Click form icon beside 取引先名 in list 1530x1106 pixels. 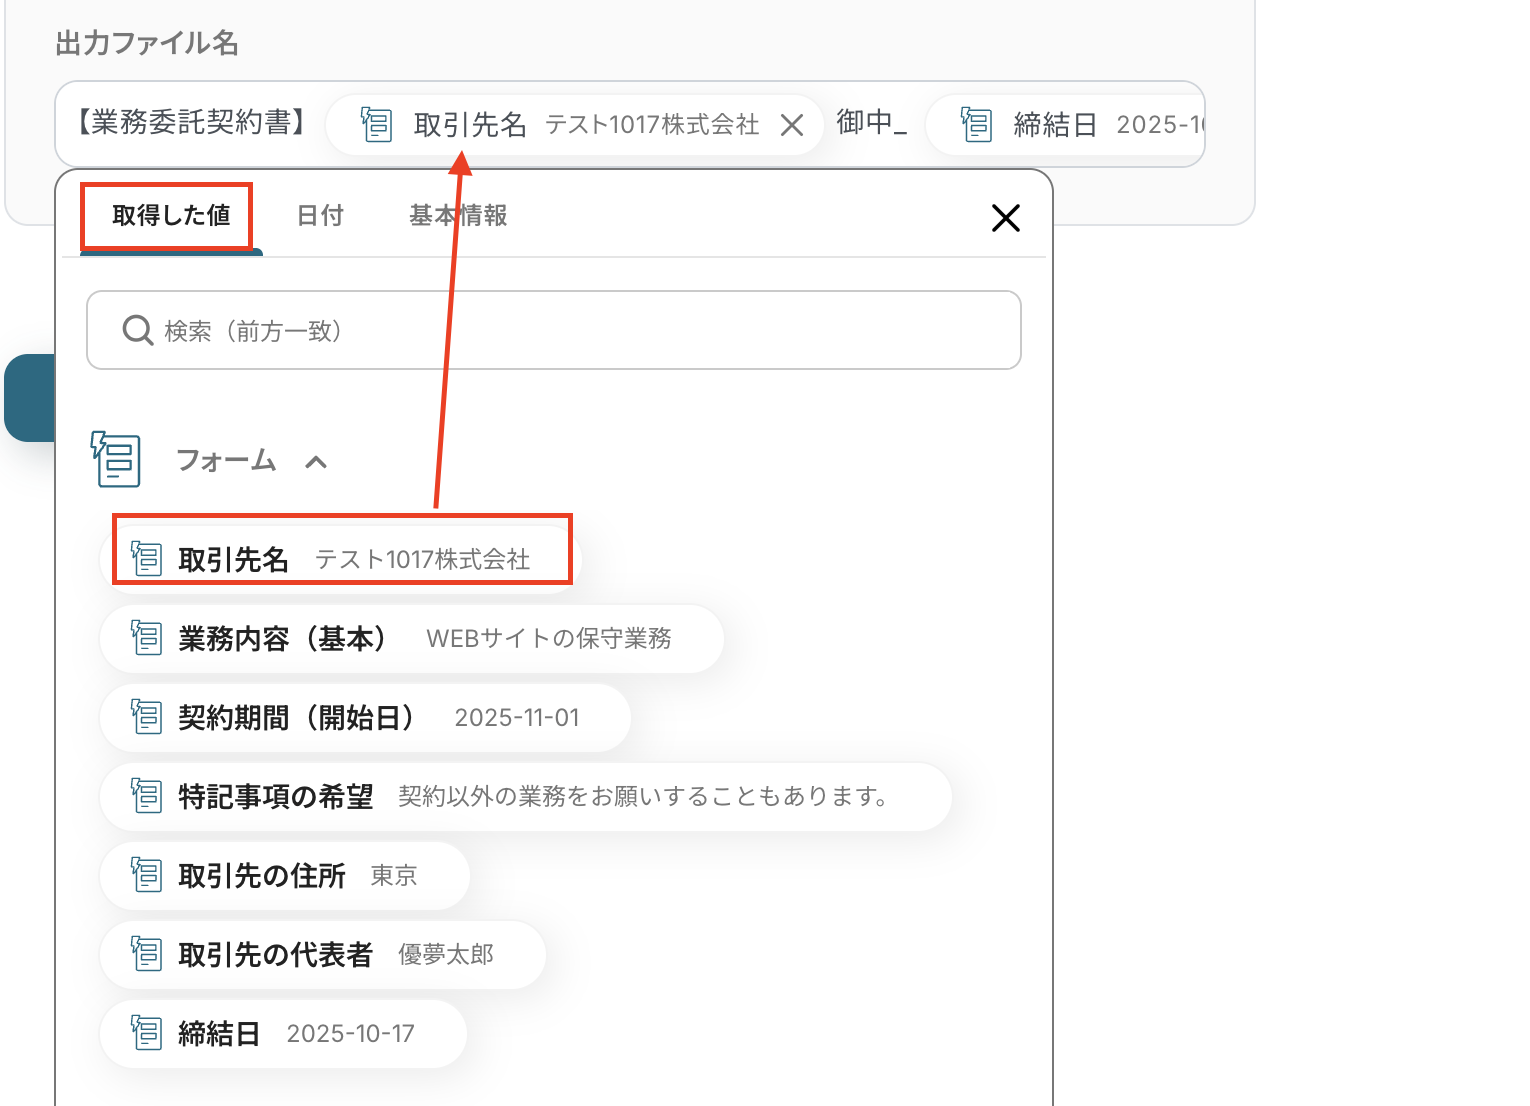coord(146,558)
